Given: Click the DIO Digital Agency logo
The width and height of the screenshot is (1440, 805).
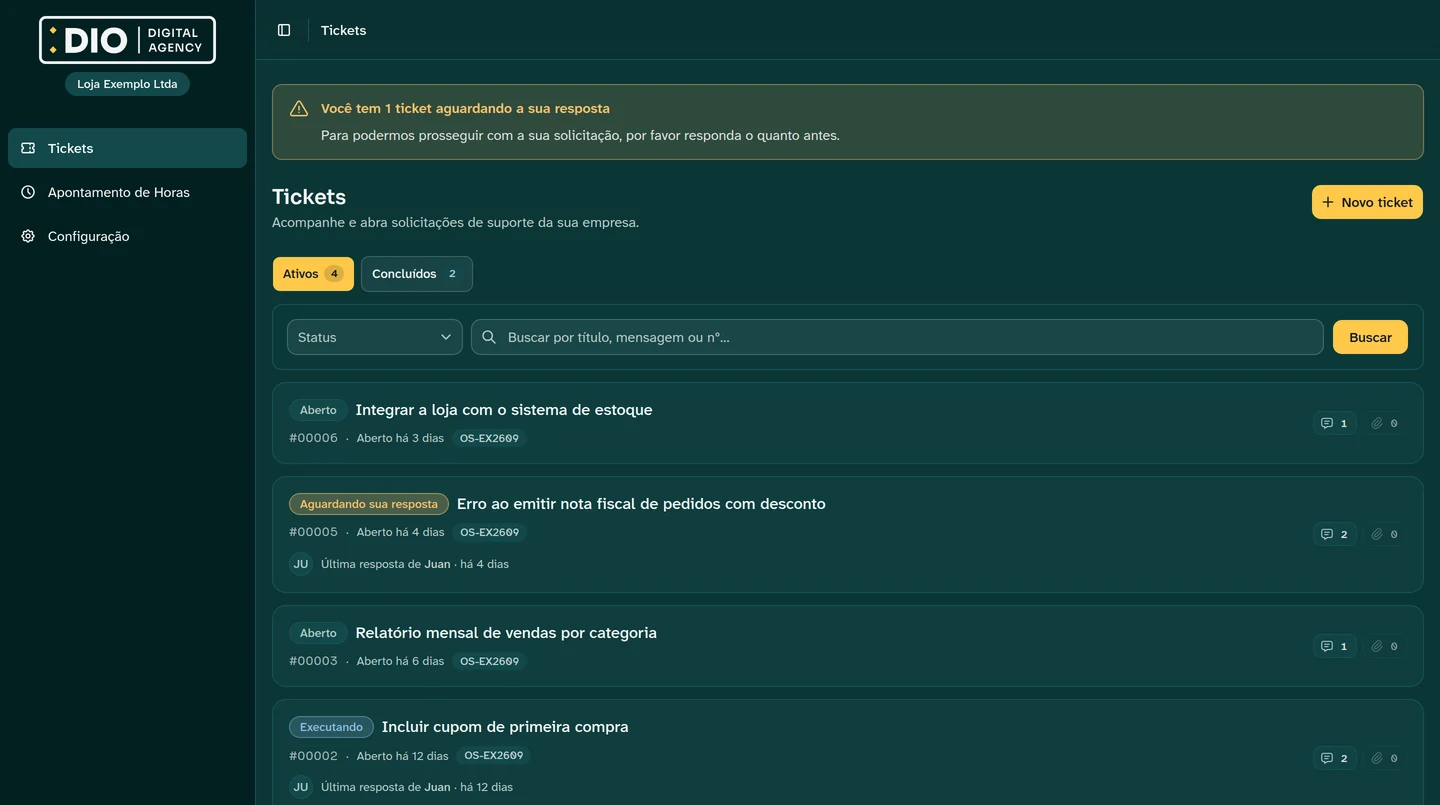Looking at the screenshot, I should coord(127,40).
